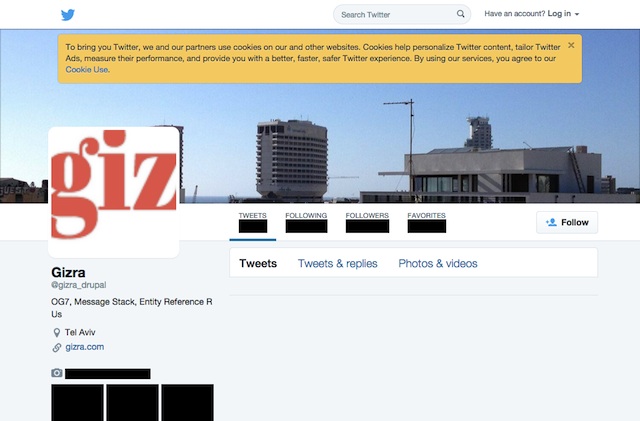Focus the Search Twitter field
This screenshot has height=421, width=640.
tap(402, 14)
